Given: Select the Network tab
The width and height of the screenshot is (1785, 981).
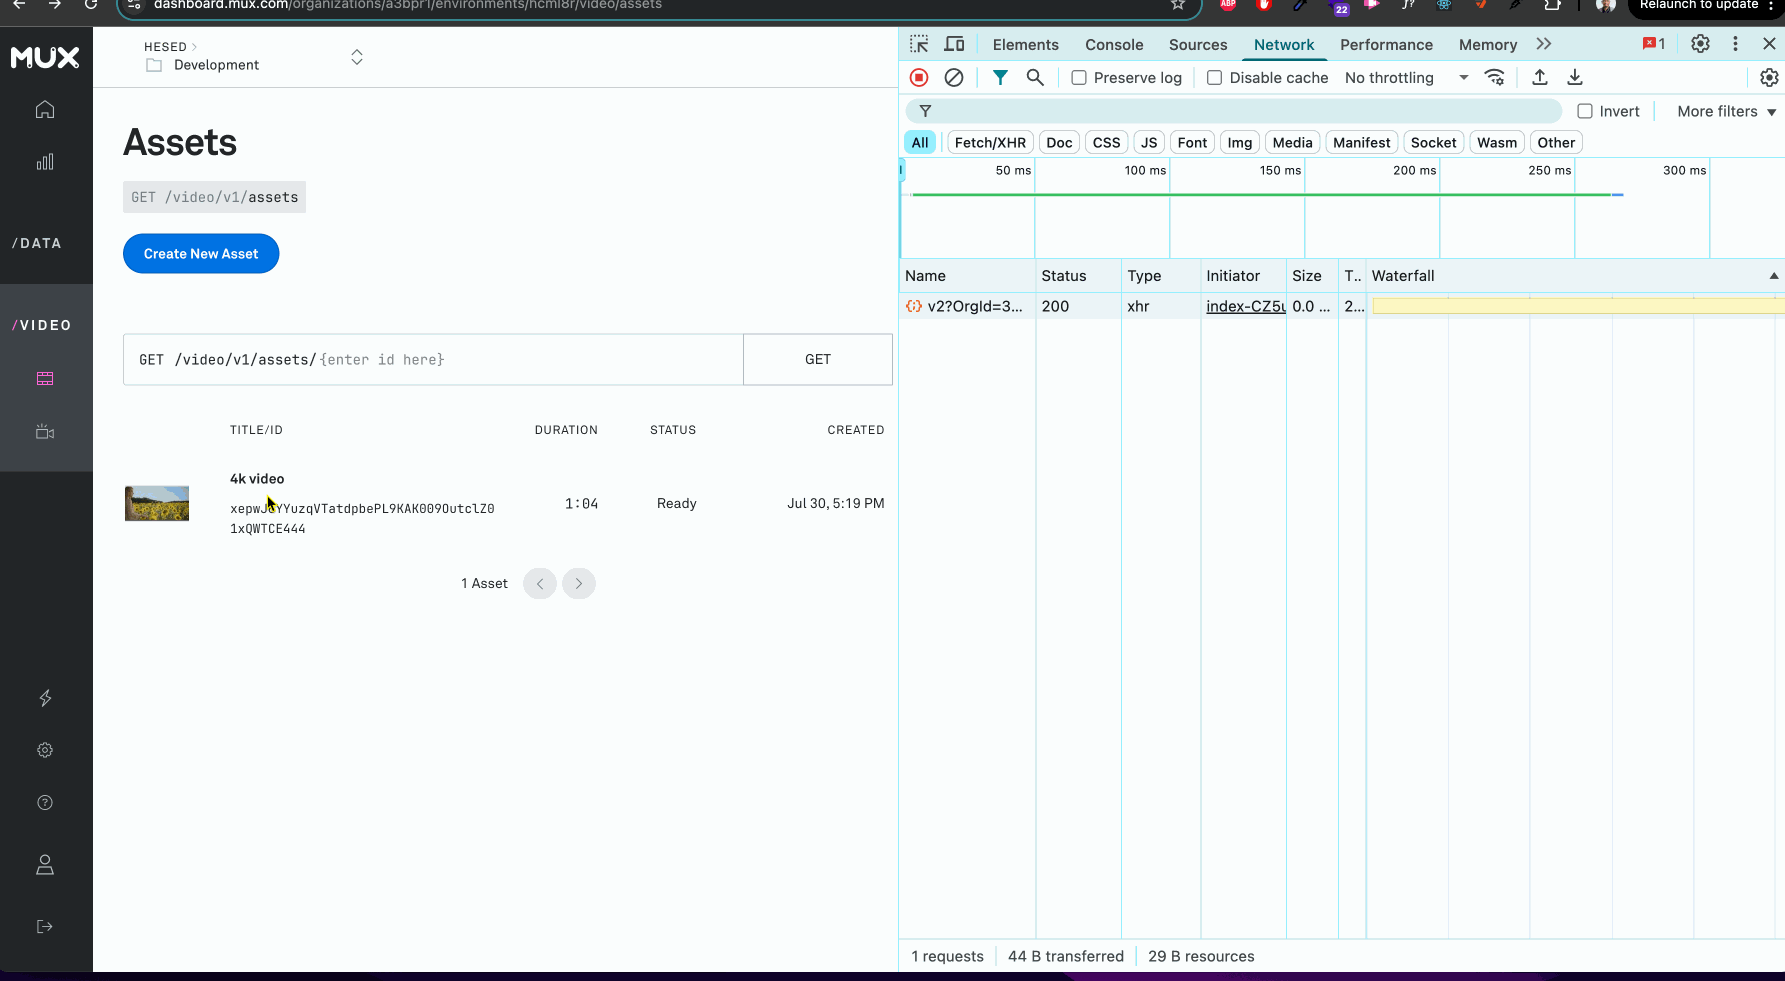Looking at the screenshot, I should (1284, 45).
